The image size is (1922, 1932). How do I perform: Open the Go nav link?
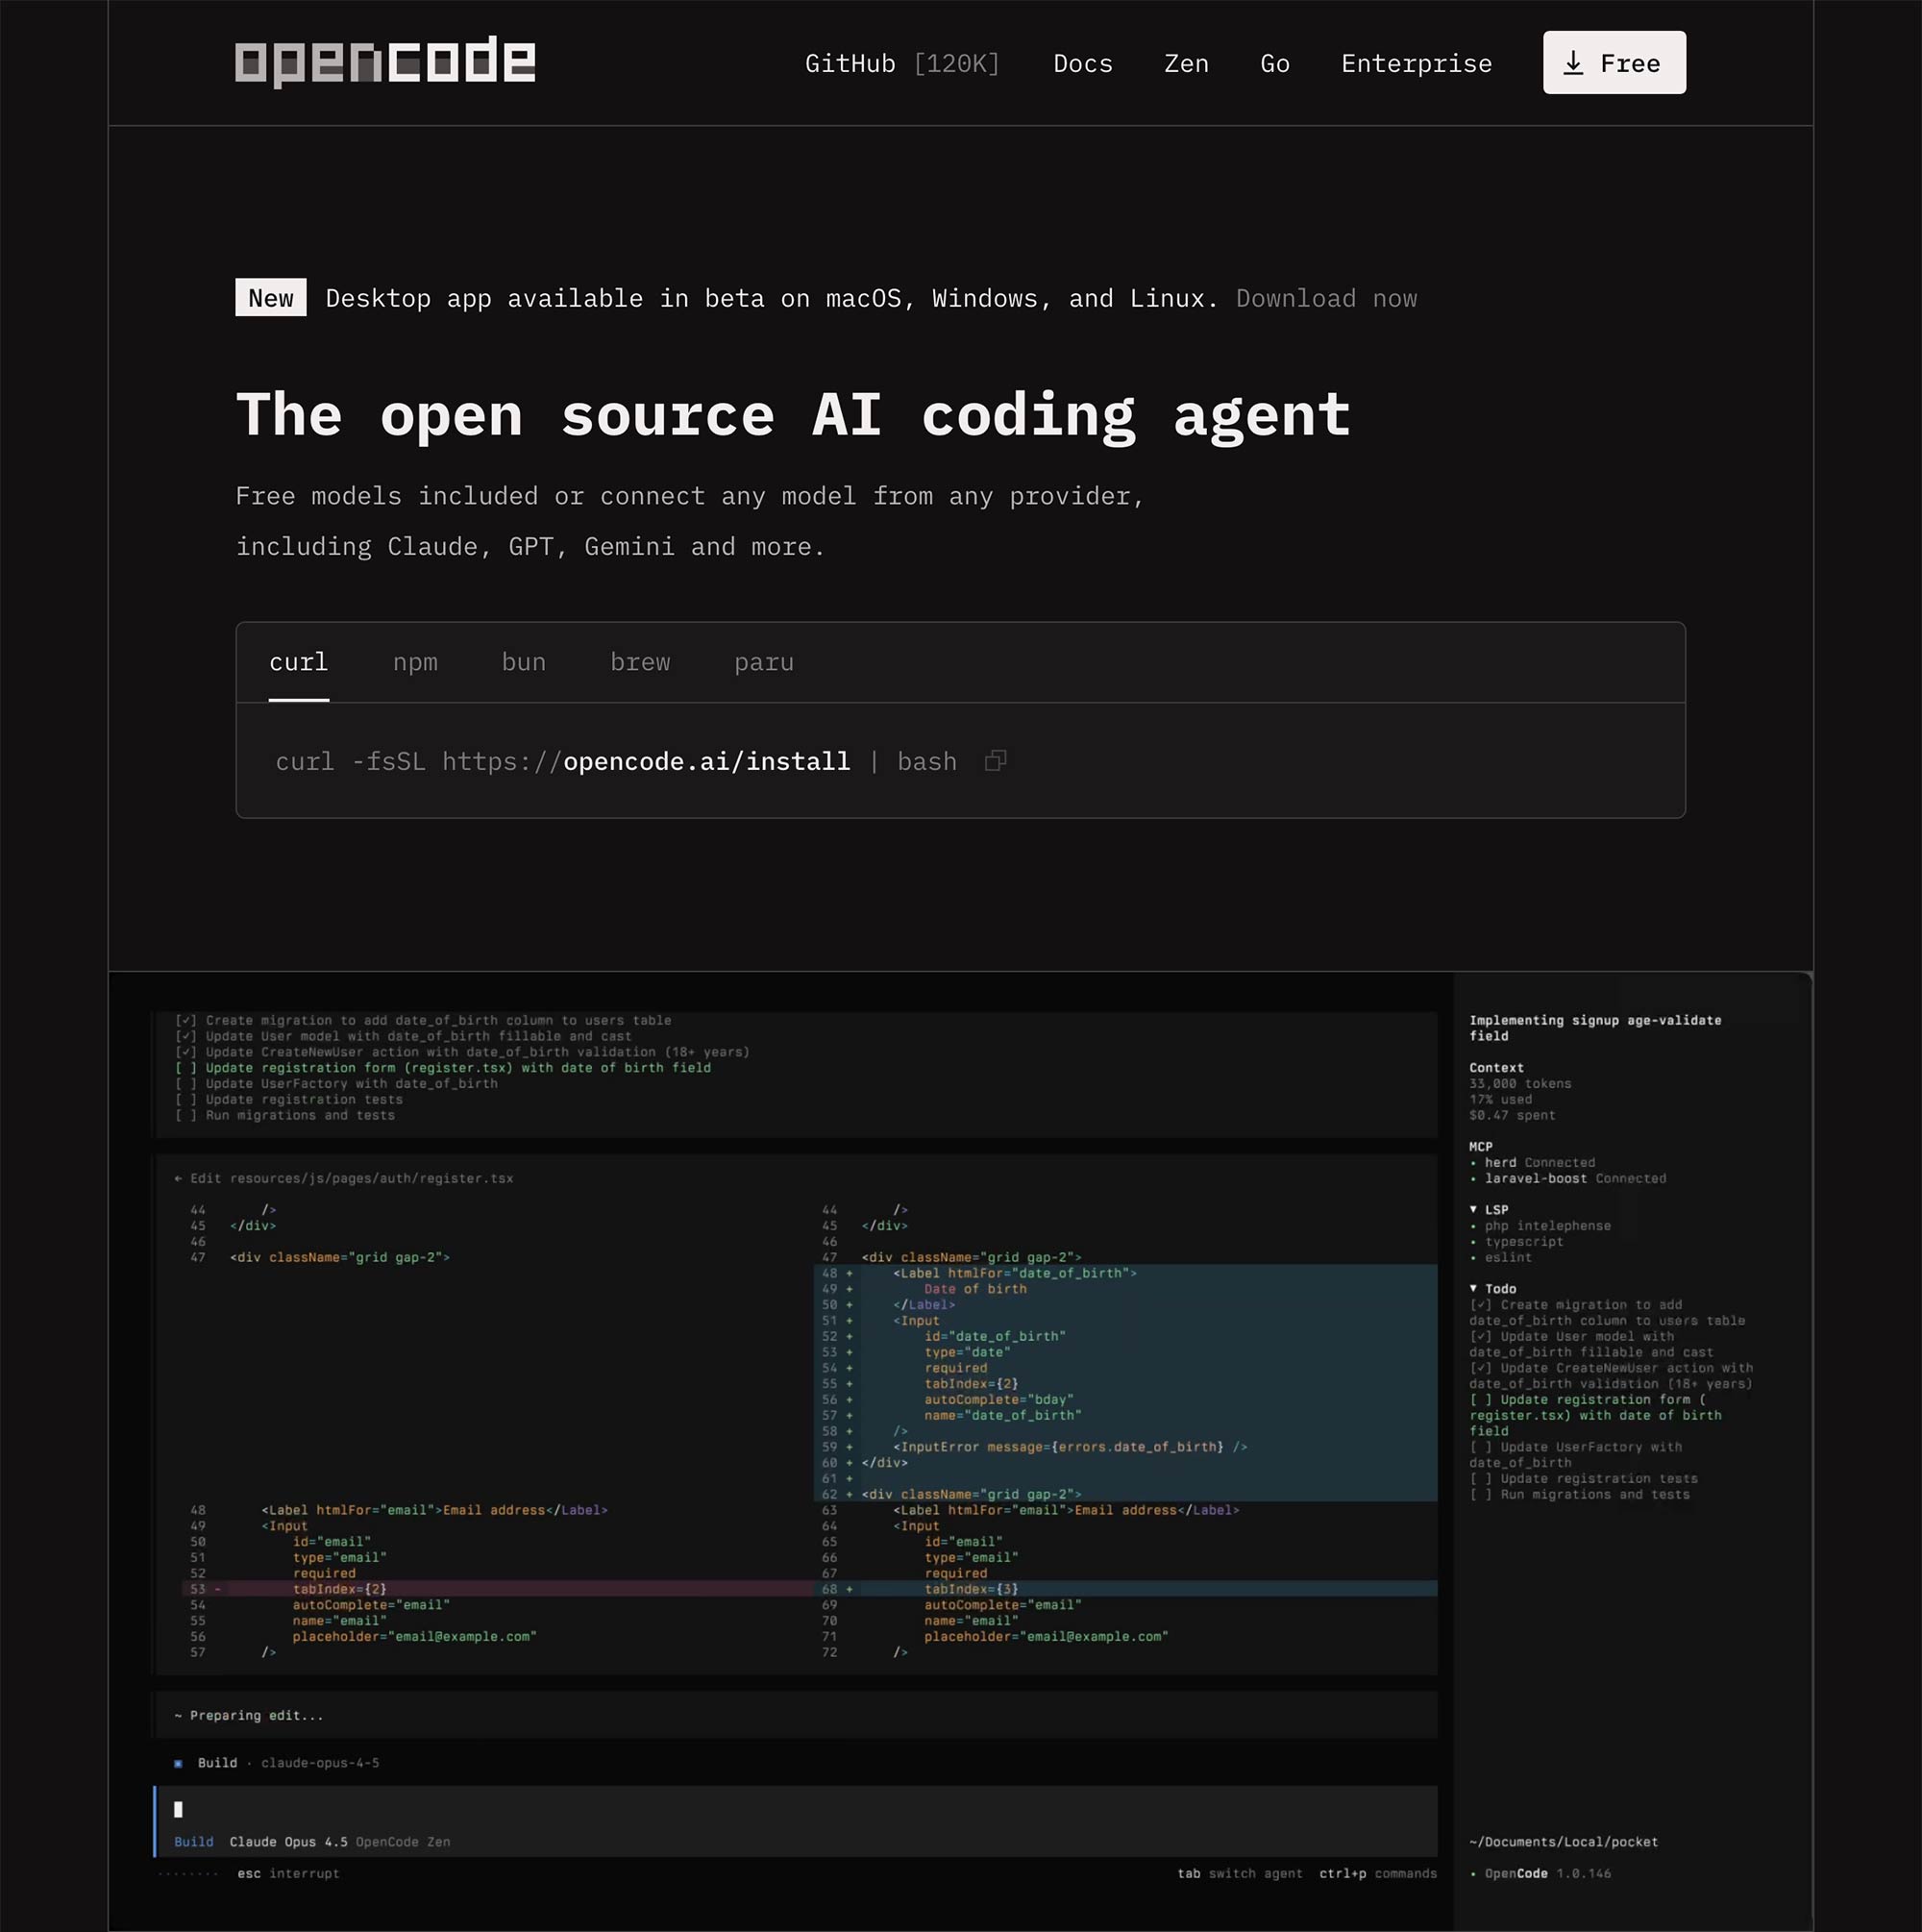[x=1274, y=64]
